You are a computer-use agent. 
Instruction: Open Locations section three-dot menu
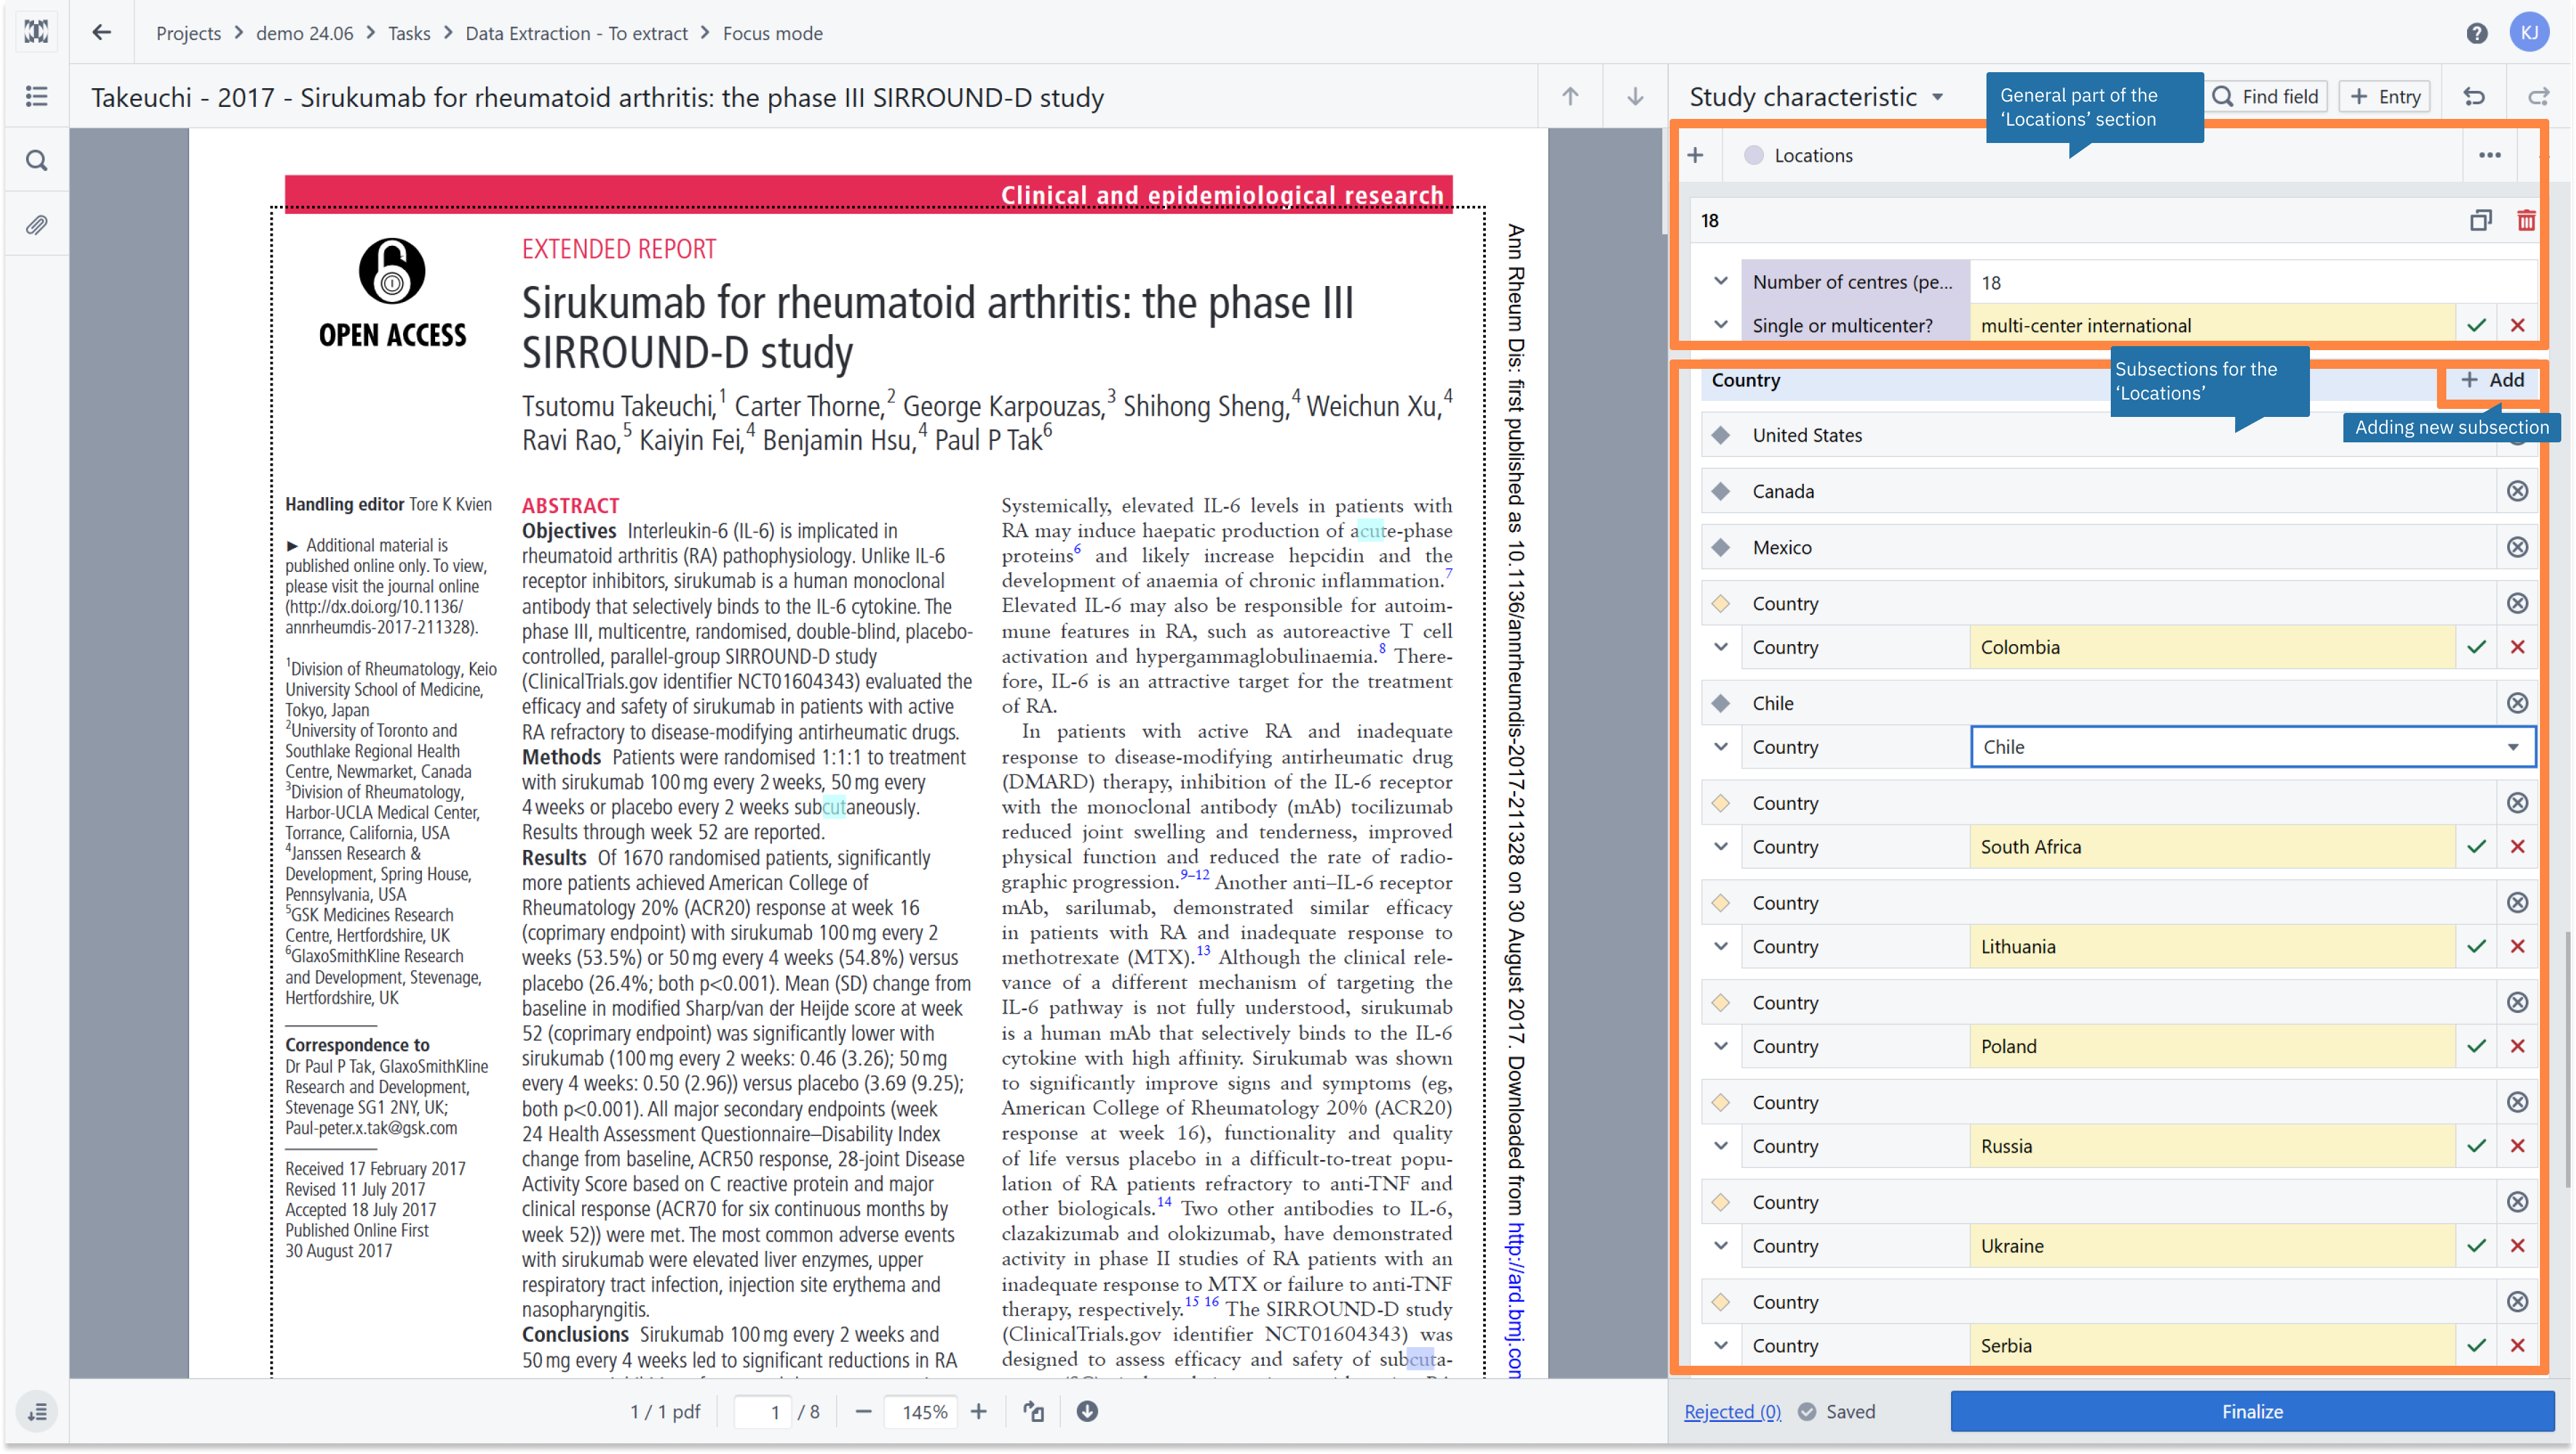pyautogui.click(x=2489, y=155)
